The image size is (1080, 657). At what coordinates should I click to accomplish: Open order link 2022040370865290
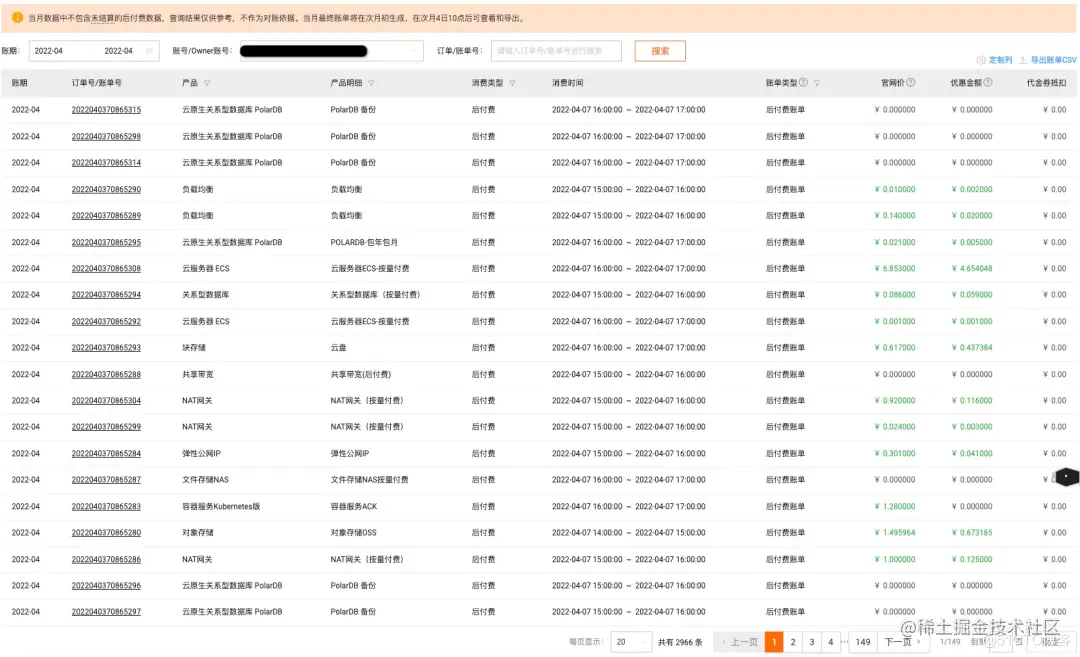pyautogui.click(x=106, y=189)
